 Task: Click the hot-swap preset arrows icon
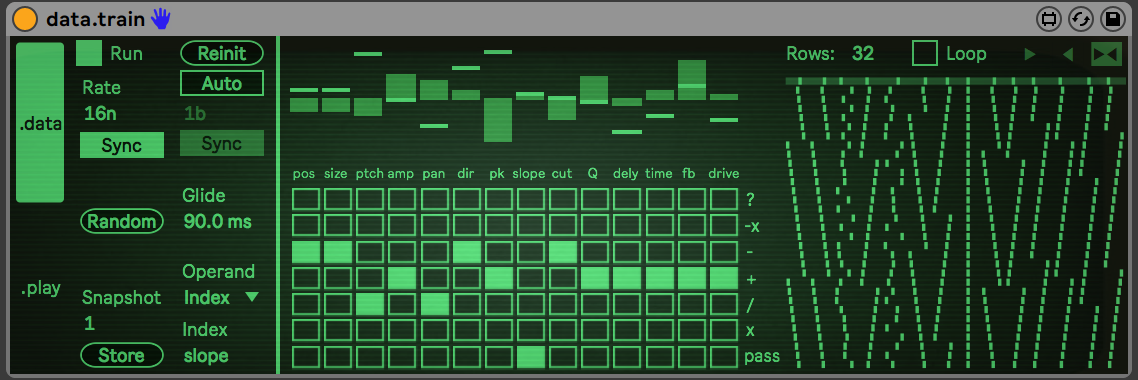pyautogui.click(x=1080, y=20)
